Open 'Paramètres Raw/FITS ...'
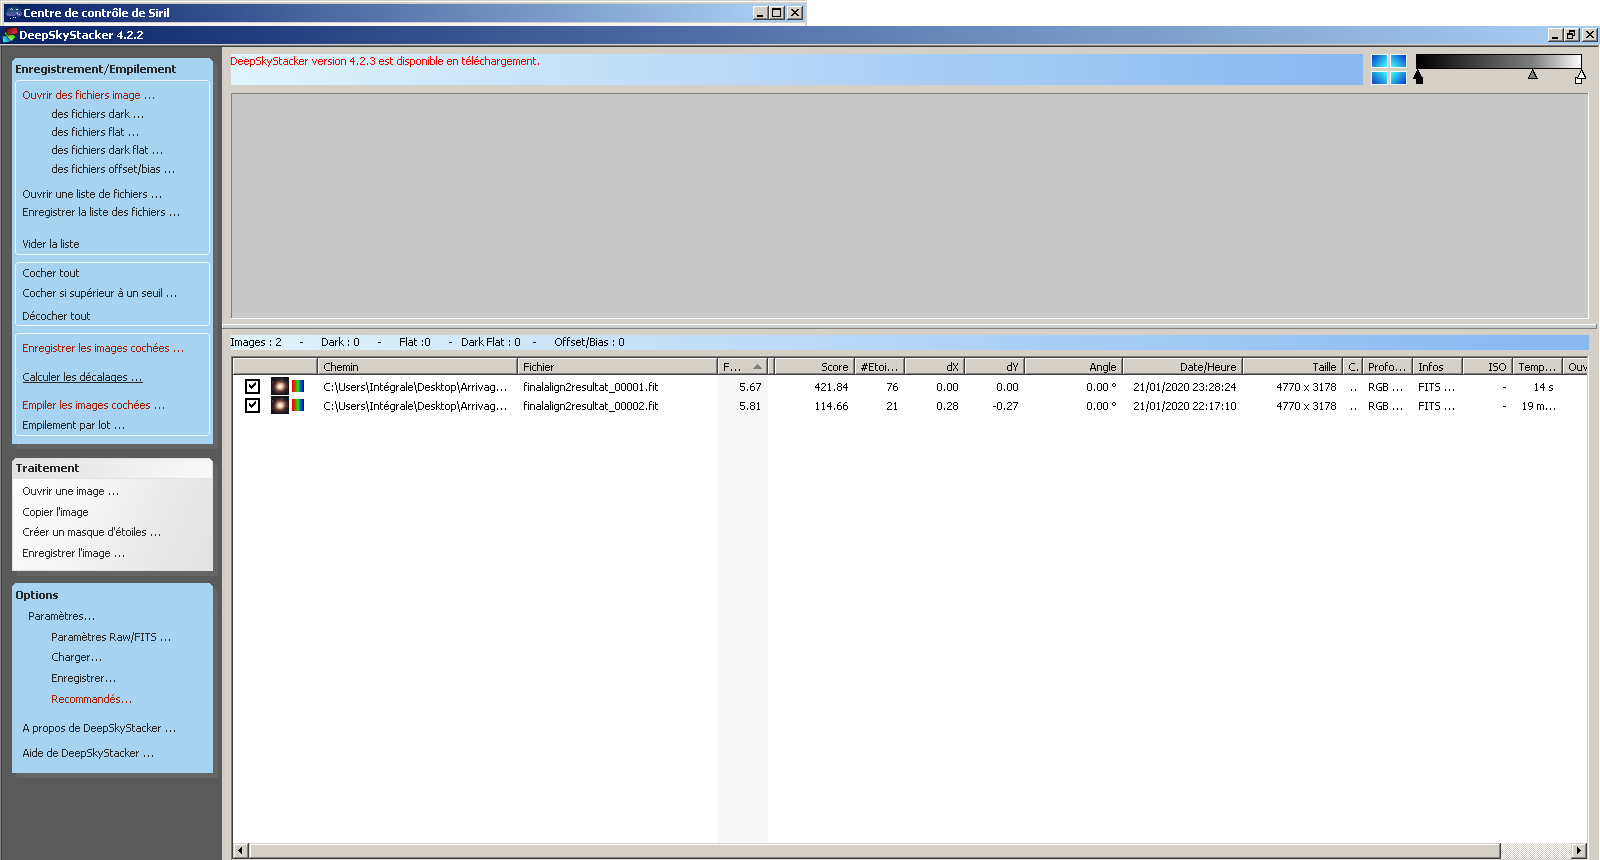1600x860 pixels. pos(111,637)
